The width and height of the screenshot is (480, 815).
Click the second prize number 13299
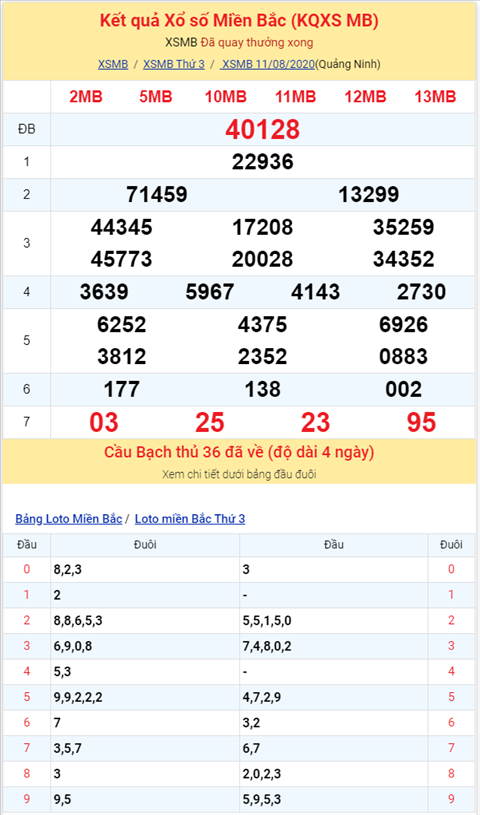click(369, 194)
